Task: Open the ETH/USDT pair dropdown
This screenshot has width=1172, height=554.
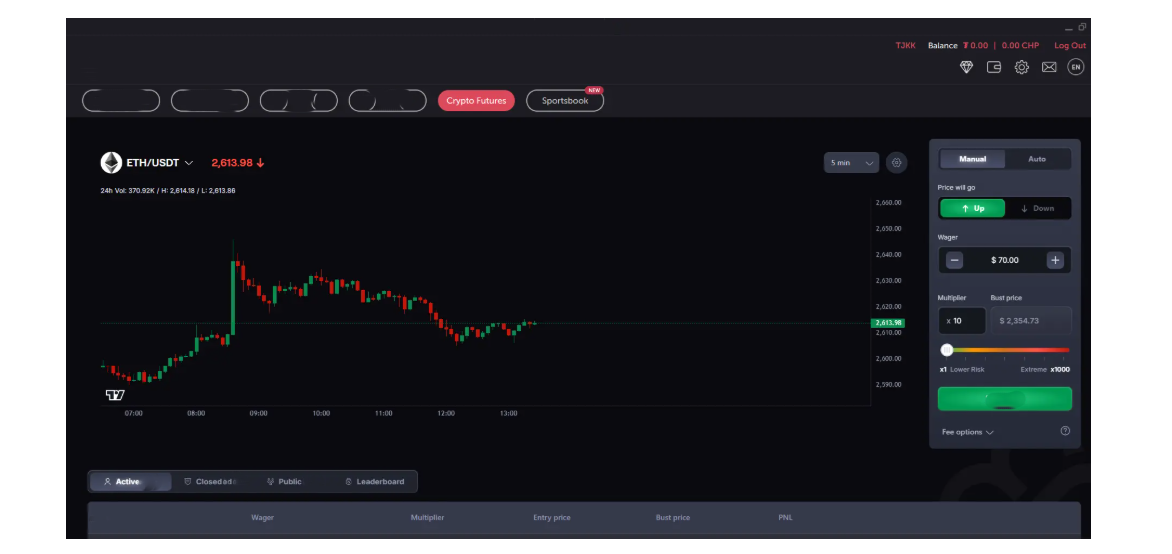Action: tap(158, 162)
